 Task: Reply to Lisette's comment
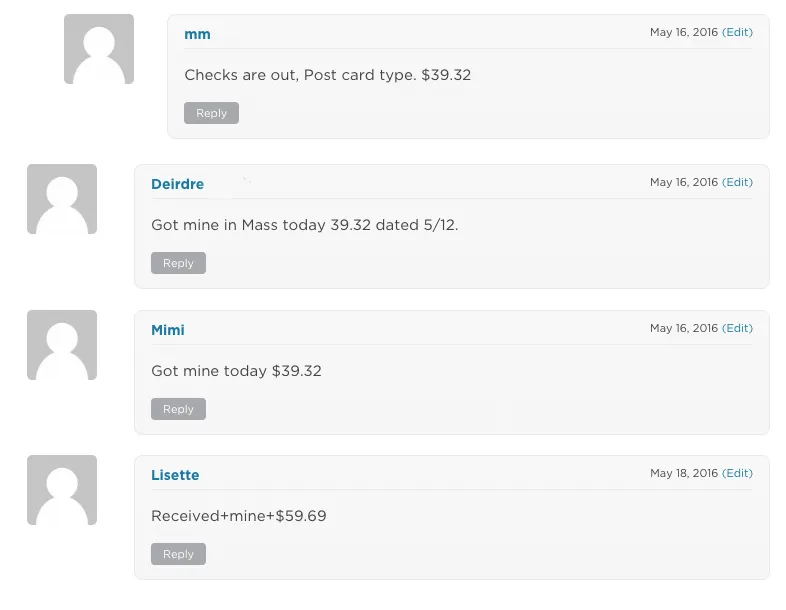pyautogui.click(x=178, y=554)
